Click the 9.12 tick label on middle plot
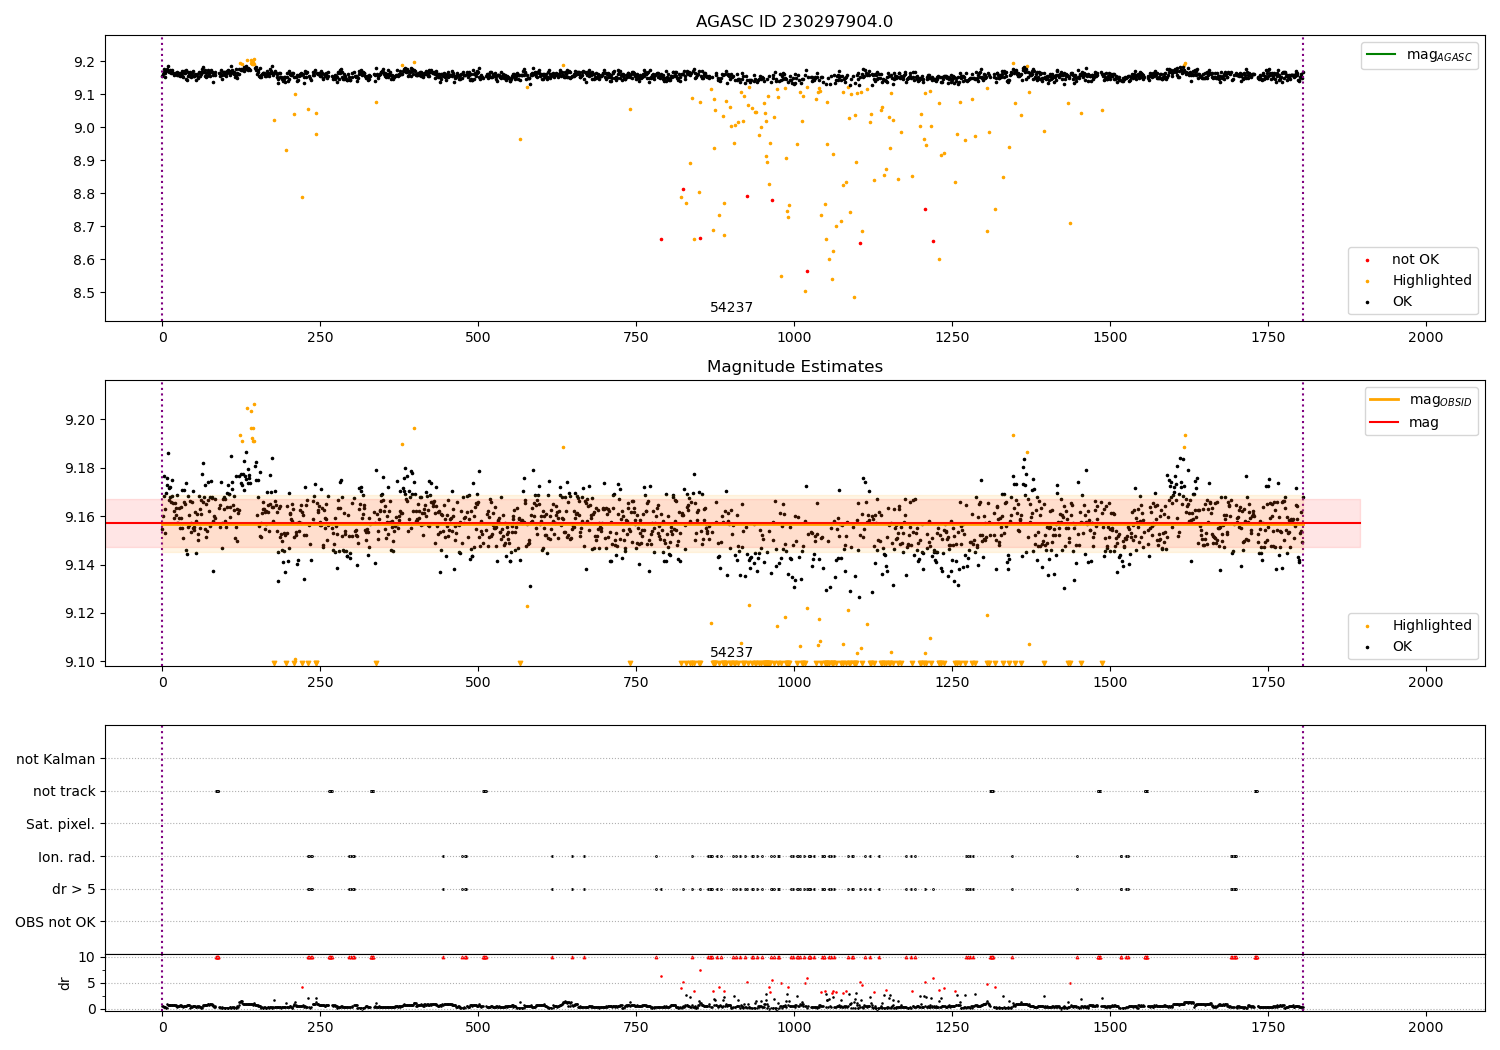The height and width of the screenshot is (1050, 1500). 82,614
